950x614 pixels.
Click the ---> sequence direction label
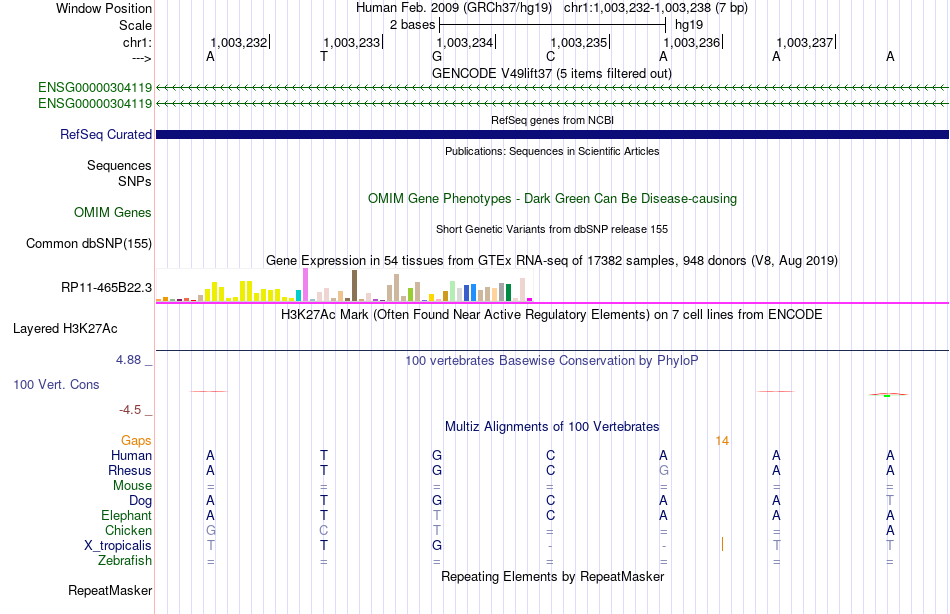coord(142,58)
